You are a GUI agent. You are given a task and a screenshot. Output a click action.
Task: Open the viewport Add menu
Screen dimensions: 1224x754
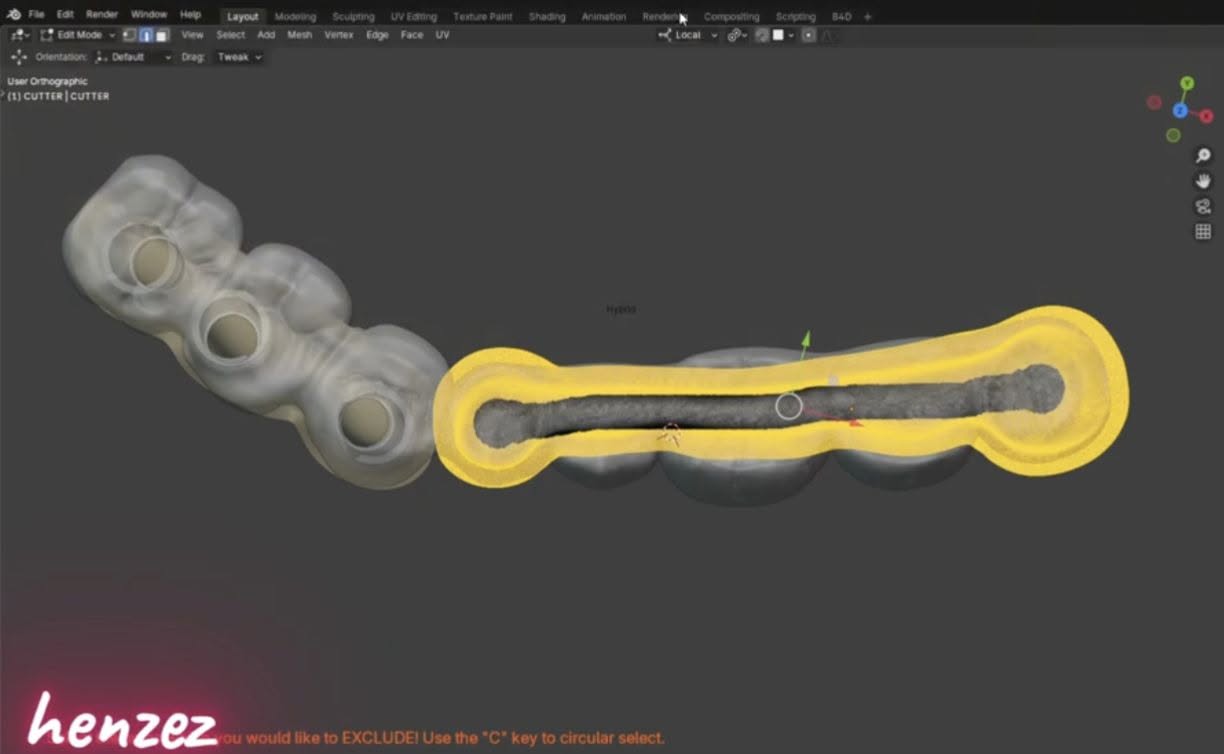[266, 35]
